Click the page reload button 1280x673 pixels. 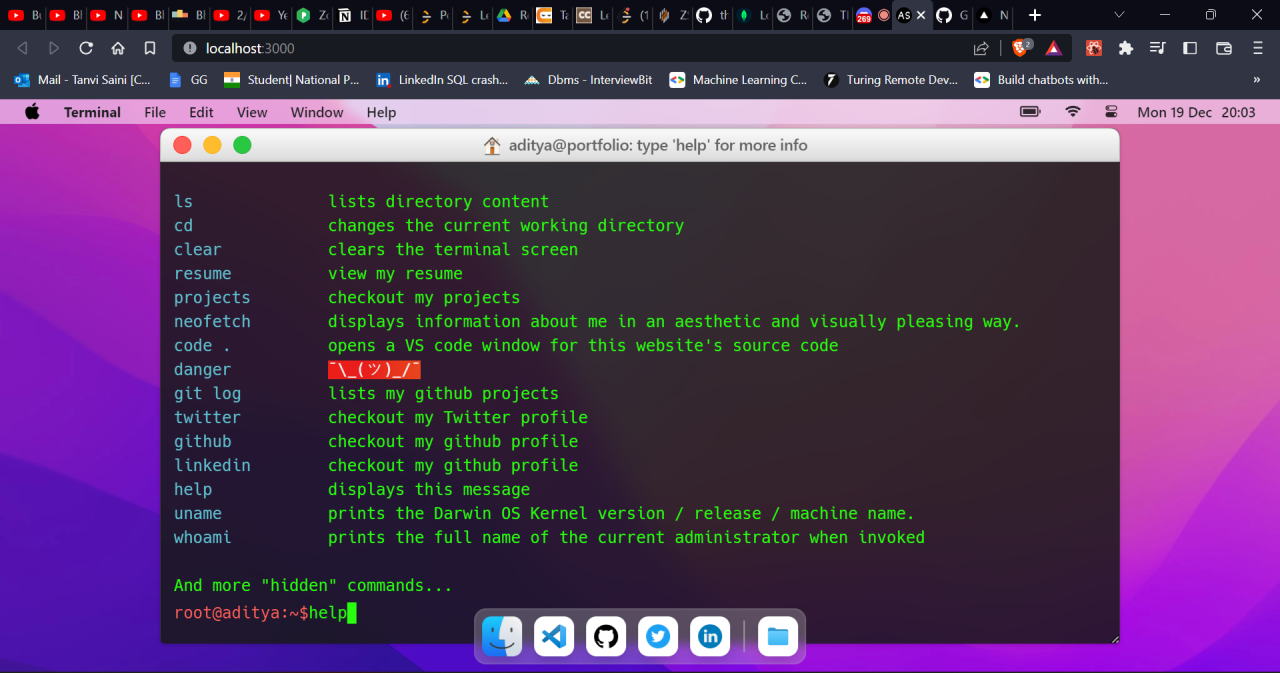pos(85,47)
